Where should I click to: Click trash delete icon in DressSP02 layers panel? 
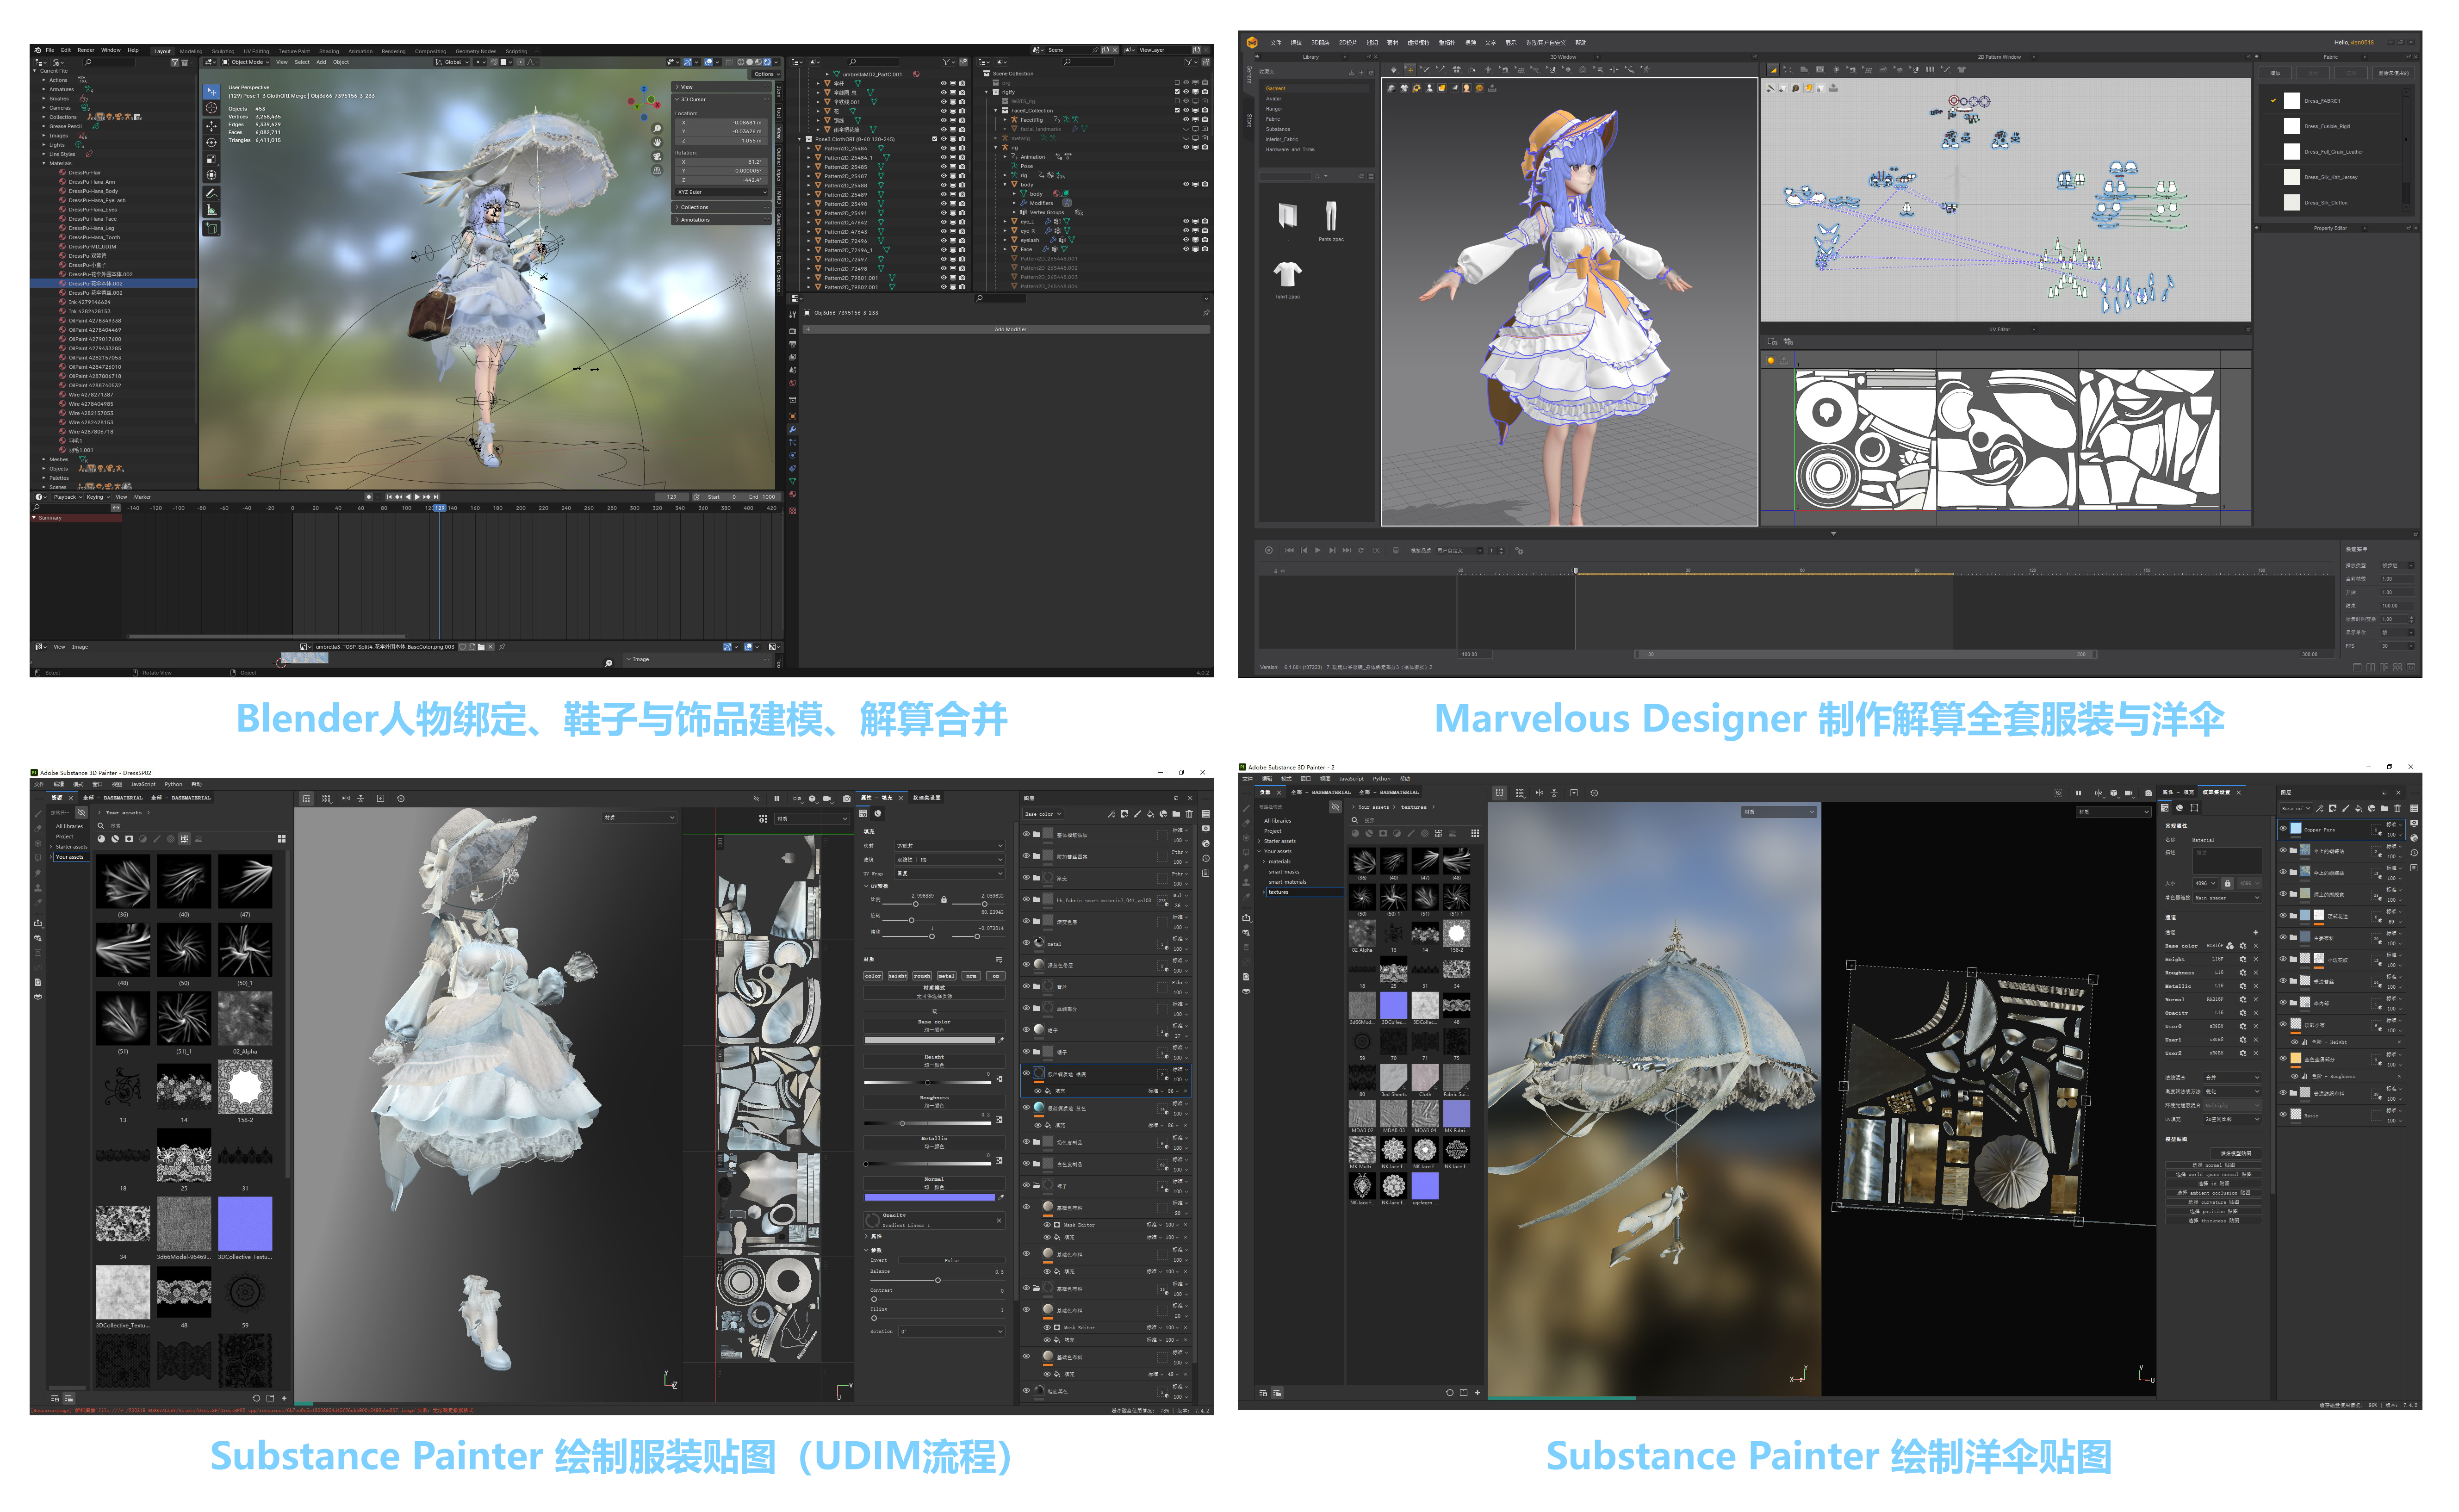pyautogui.click(x=1189, y=814)
